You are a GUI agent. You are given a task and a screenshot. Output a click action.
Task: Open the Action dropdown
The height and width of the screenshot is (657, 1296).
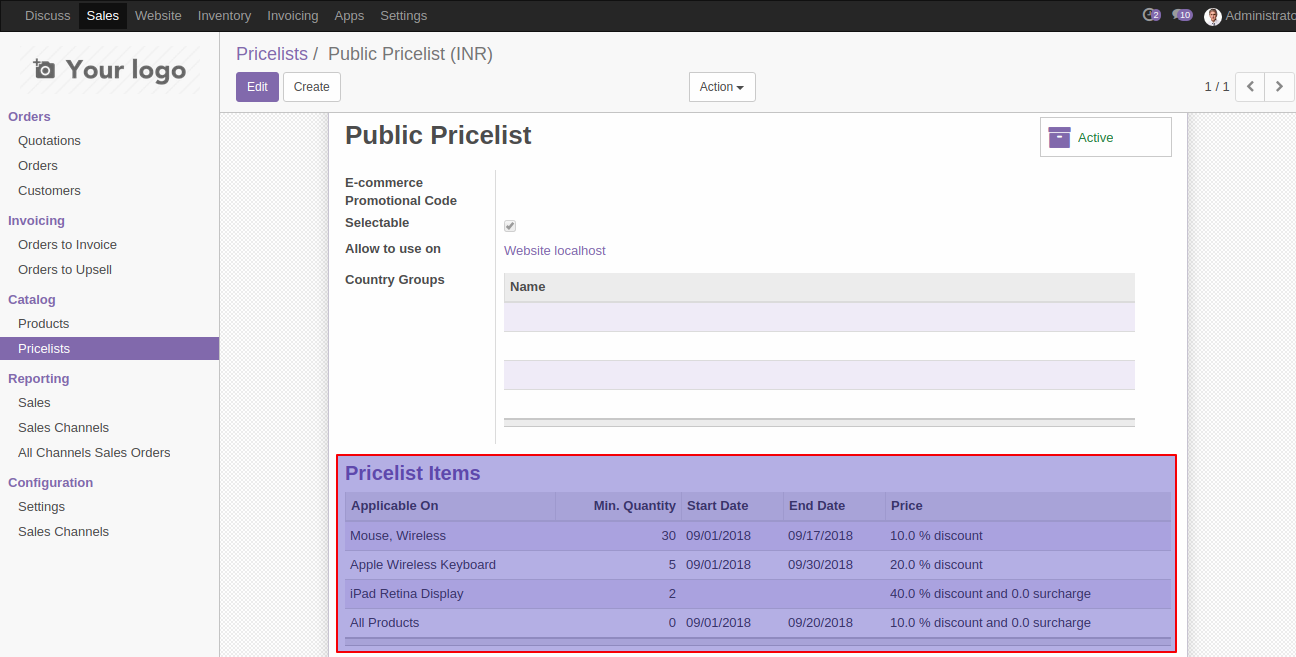[721, 87]
